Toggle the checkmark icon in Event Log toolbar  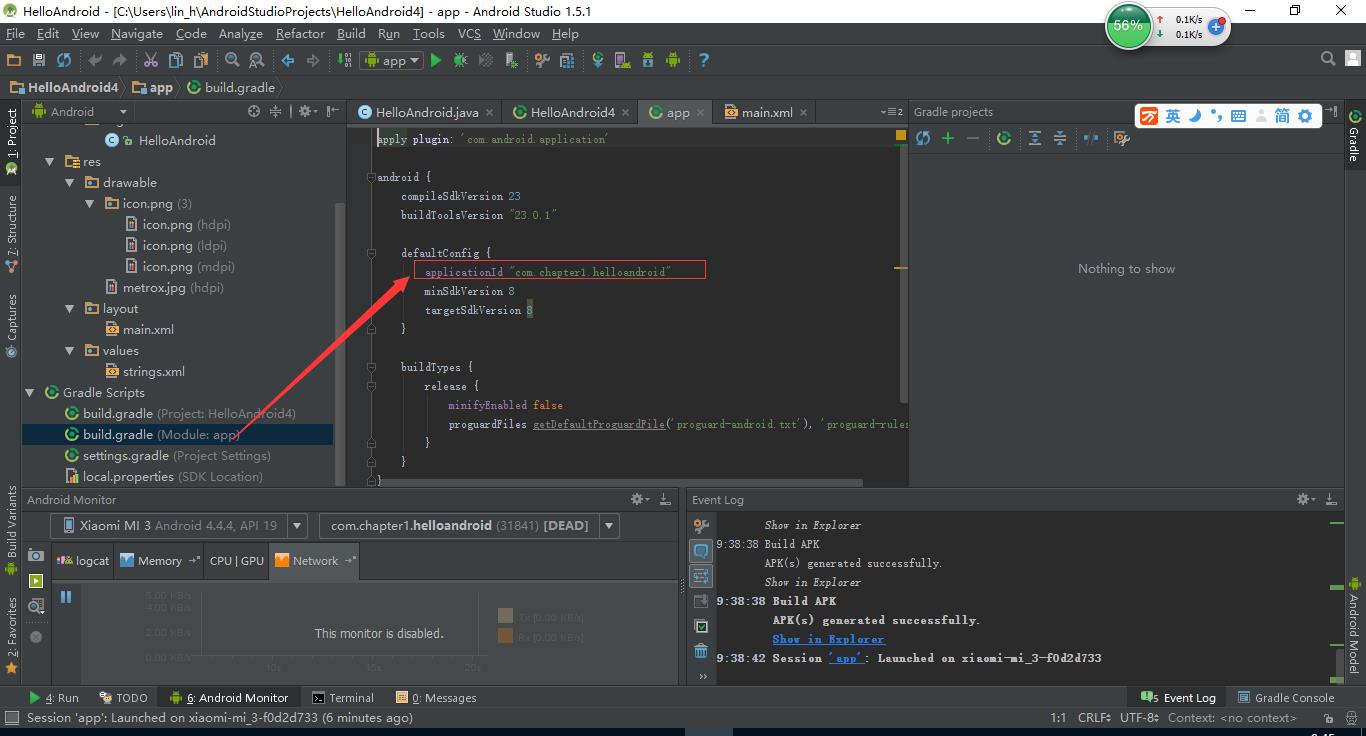701,626
